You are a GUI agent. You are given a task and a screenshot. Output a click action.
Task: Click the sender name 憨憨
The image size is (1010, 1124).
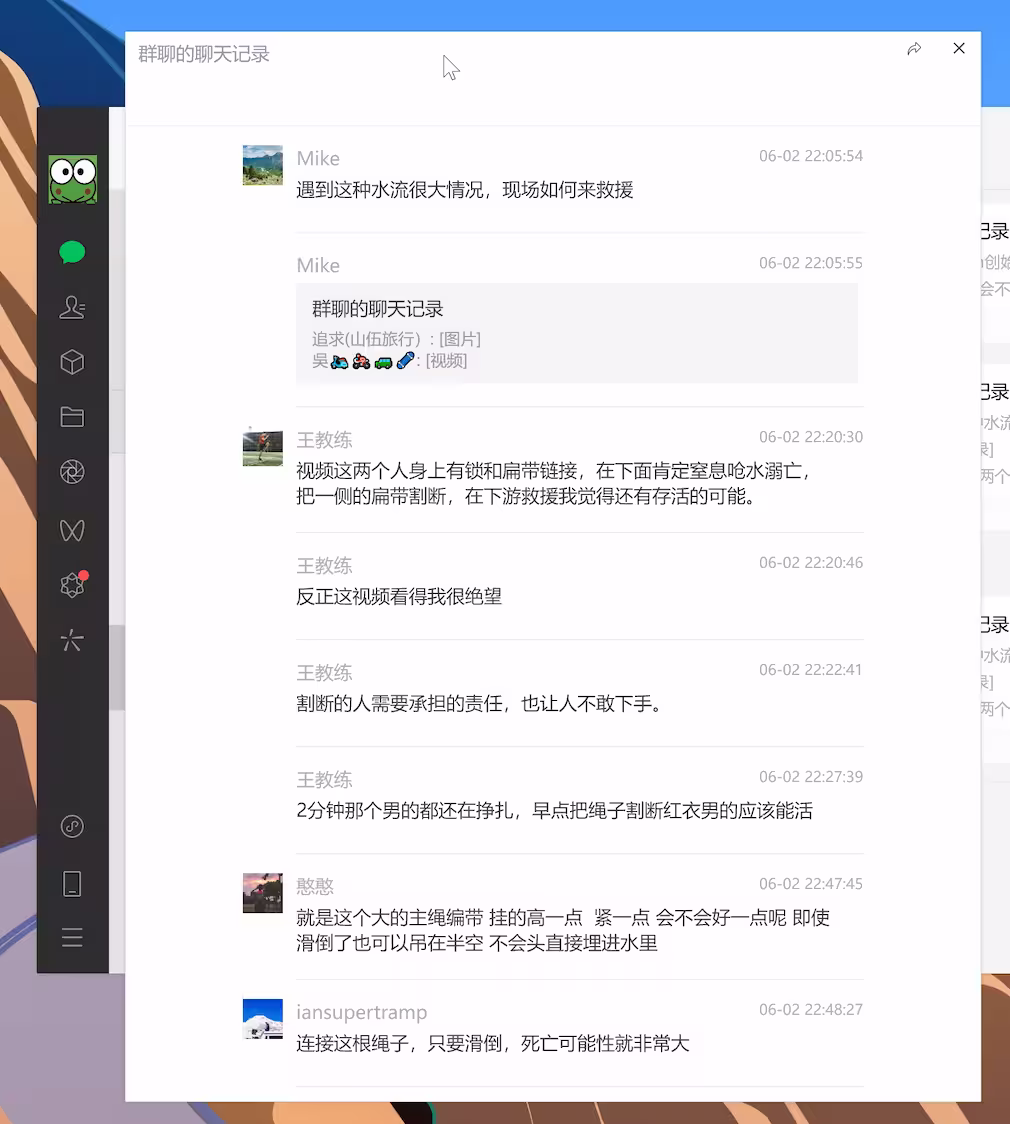click(315, 886)
